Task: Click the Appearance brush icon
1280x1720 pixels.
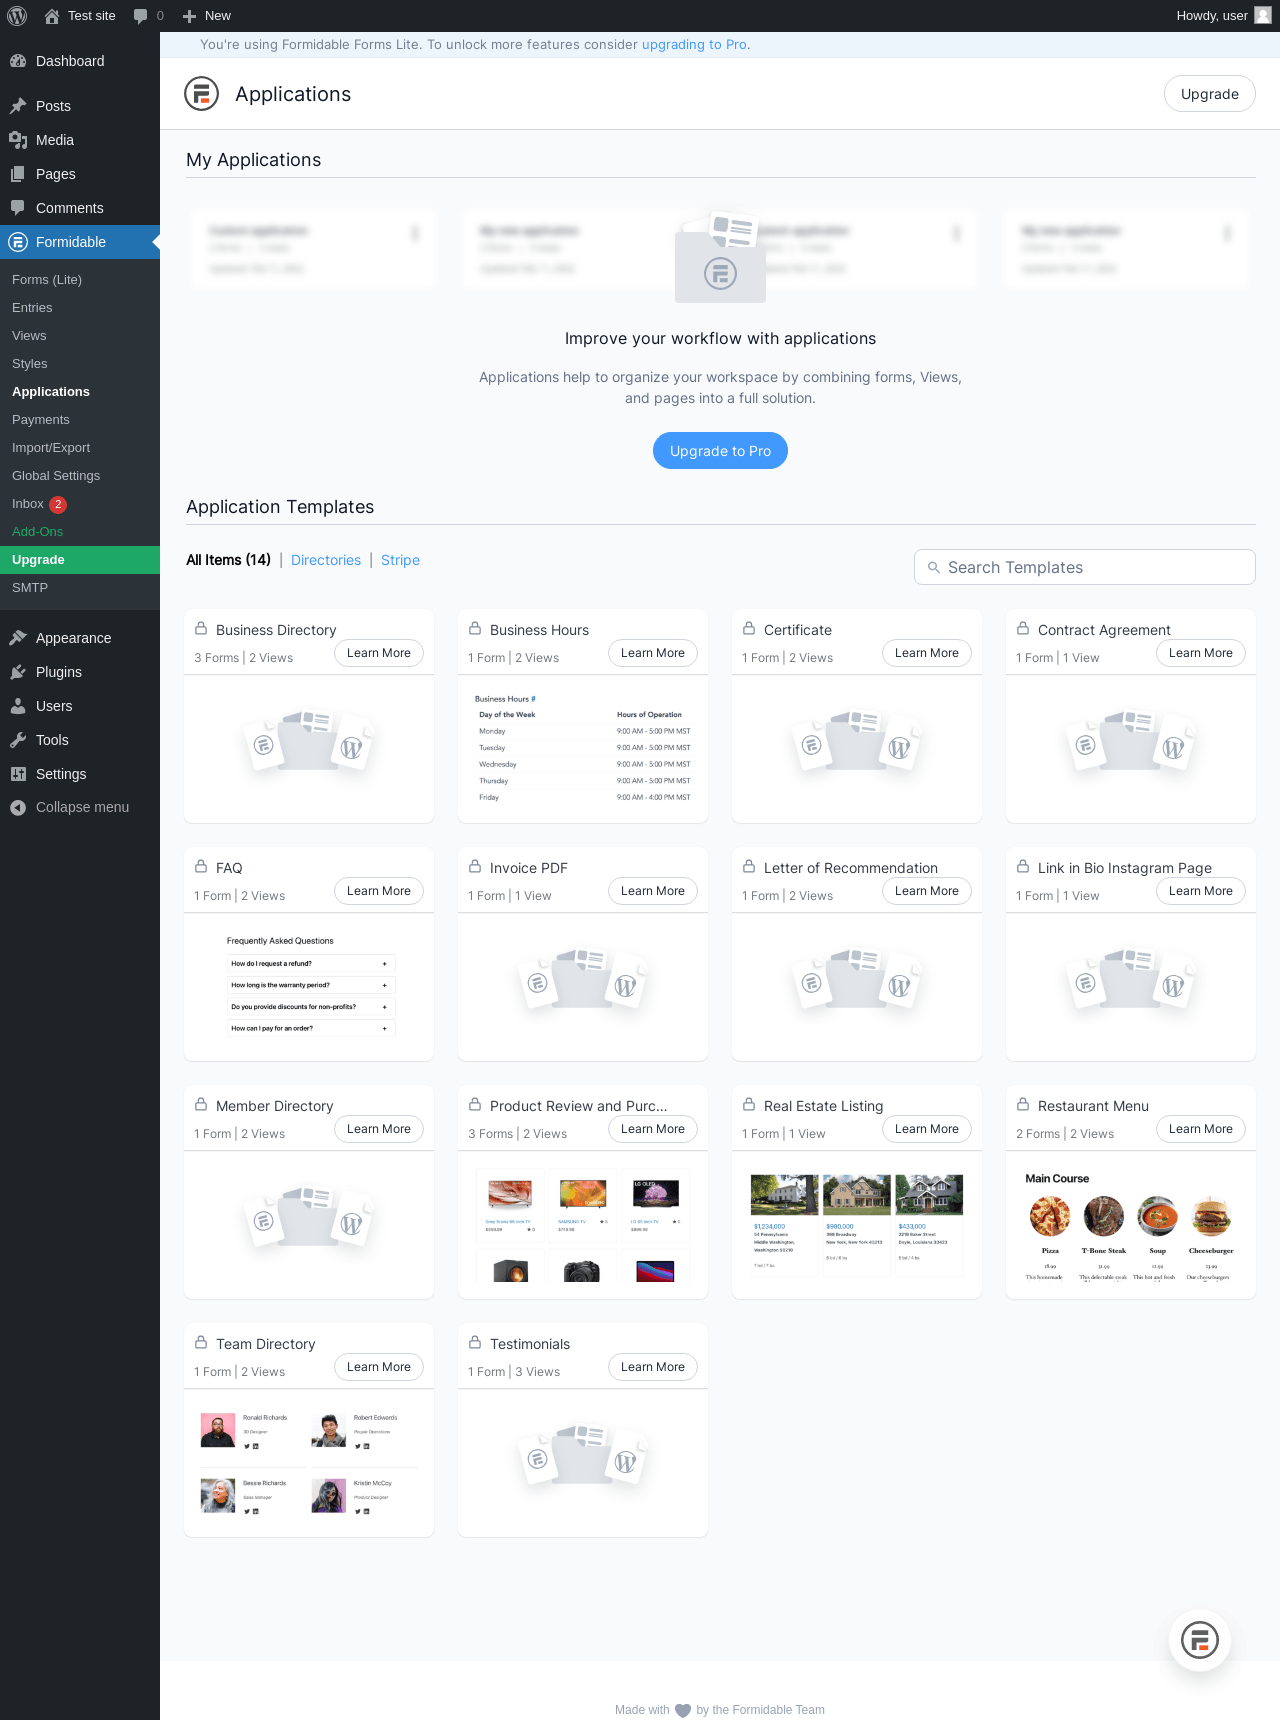Action: 18,638
